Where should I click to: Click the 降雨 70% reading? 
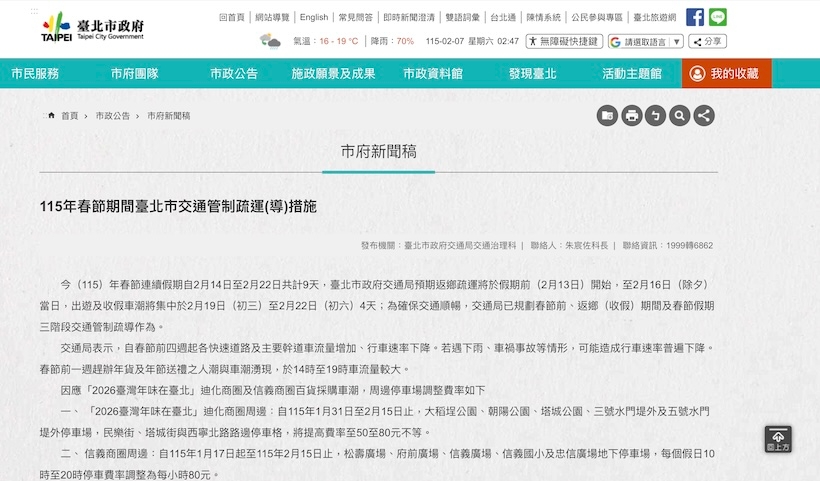(x=392, y=41)
